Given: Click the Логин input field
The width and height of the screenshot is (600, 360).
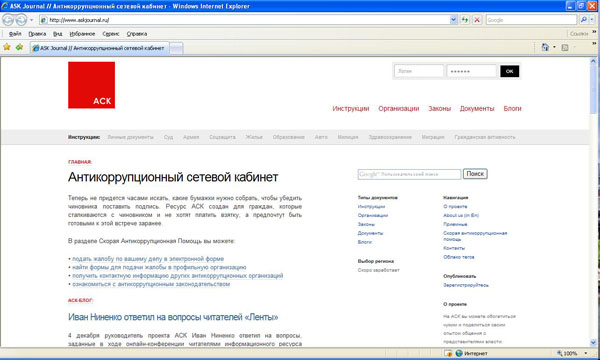Looking at the screenshot, I should (x=419, y=71).
